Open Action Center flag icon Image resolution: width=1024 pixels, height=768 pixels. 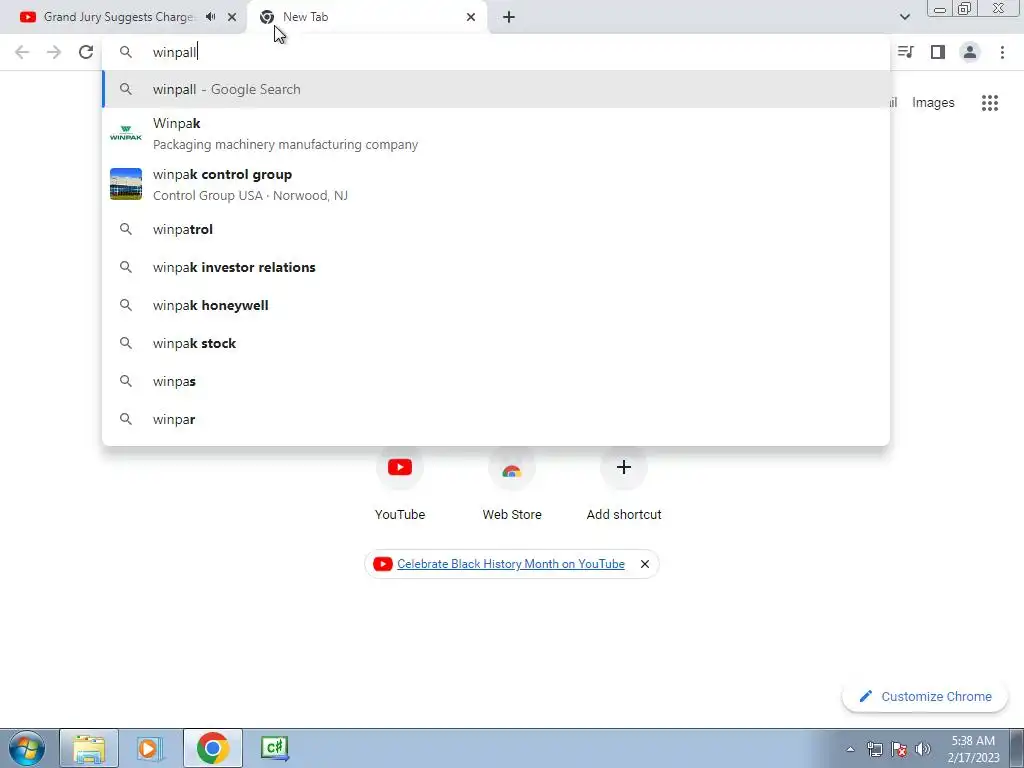point(899,749)
